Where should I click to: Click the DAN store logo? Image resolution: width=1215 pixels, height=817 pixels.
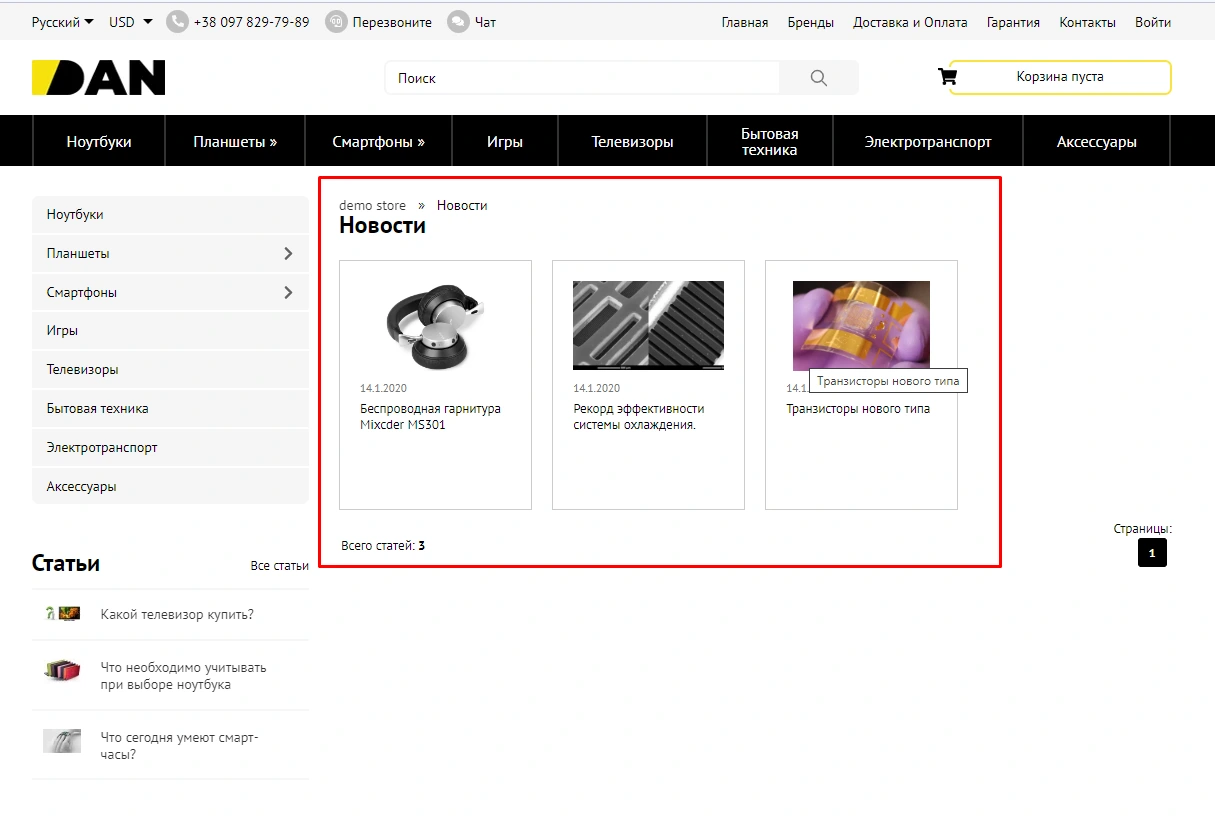(99, 78)
